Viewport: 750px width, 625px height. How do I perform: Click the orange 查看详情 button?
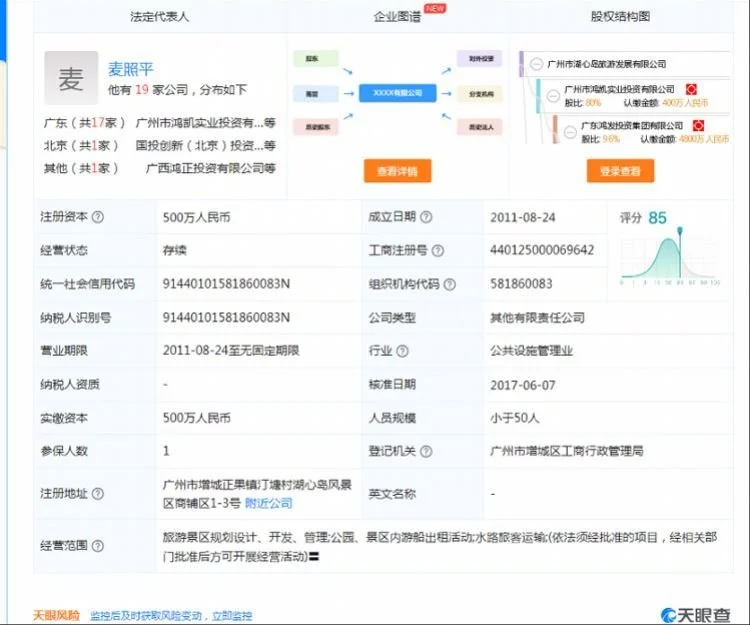pos(397,171)
